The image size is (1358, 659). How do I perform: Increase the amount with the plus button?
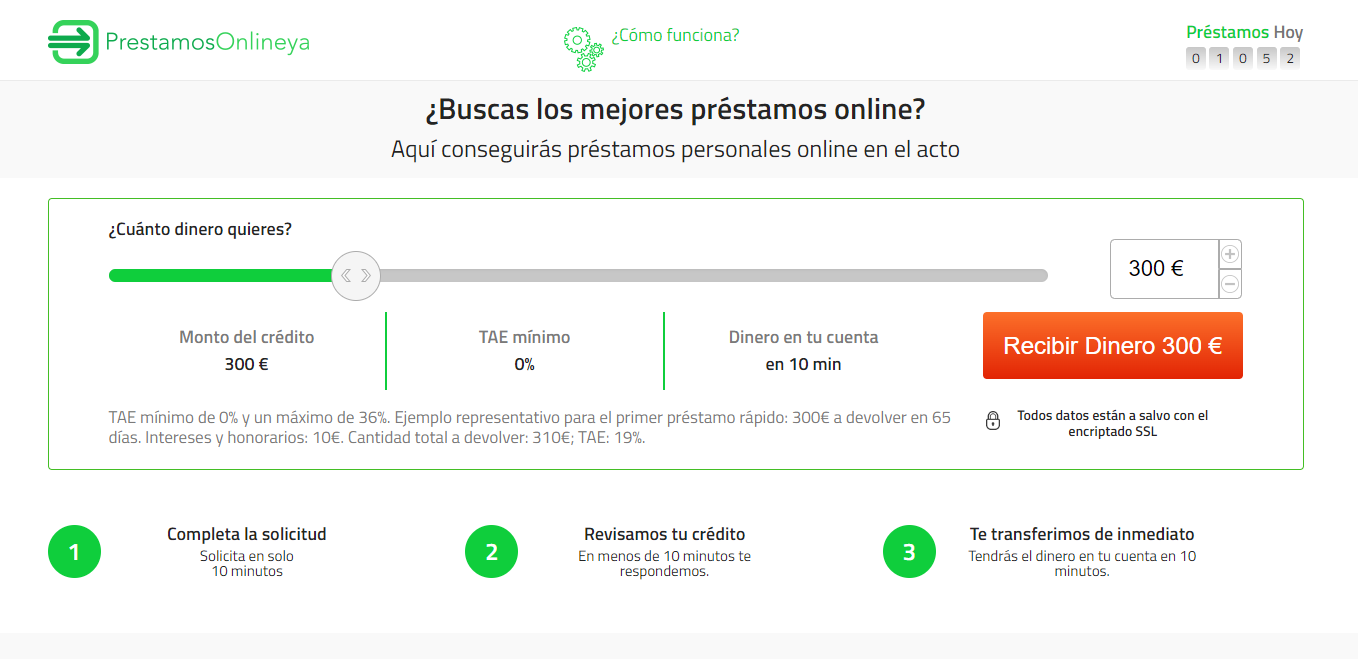click(1230, 254)
